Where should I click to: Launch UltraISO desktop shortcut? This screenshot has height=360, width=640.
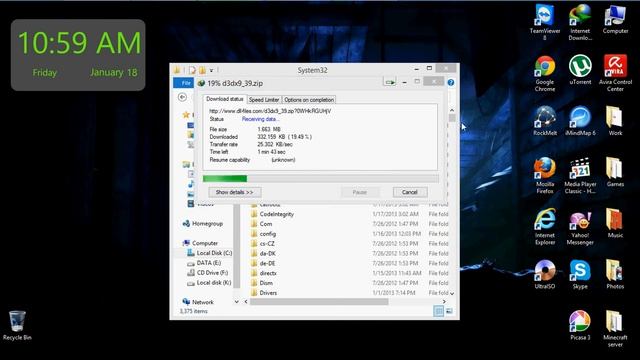pos(544,275)
